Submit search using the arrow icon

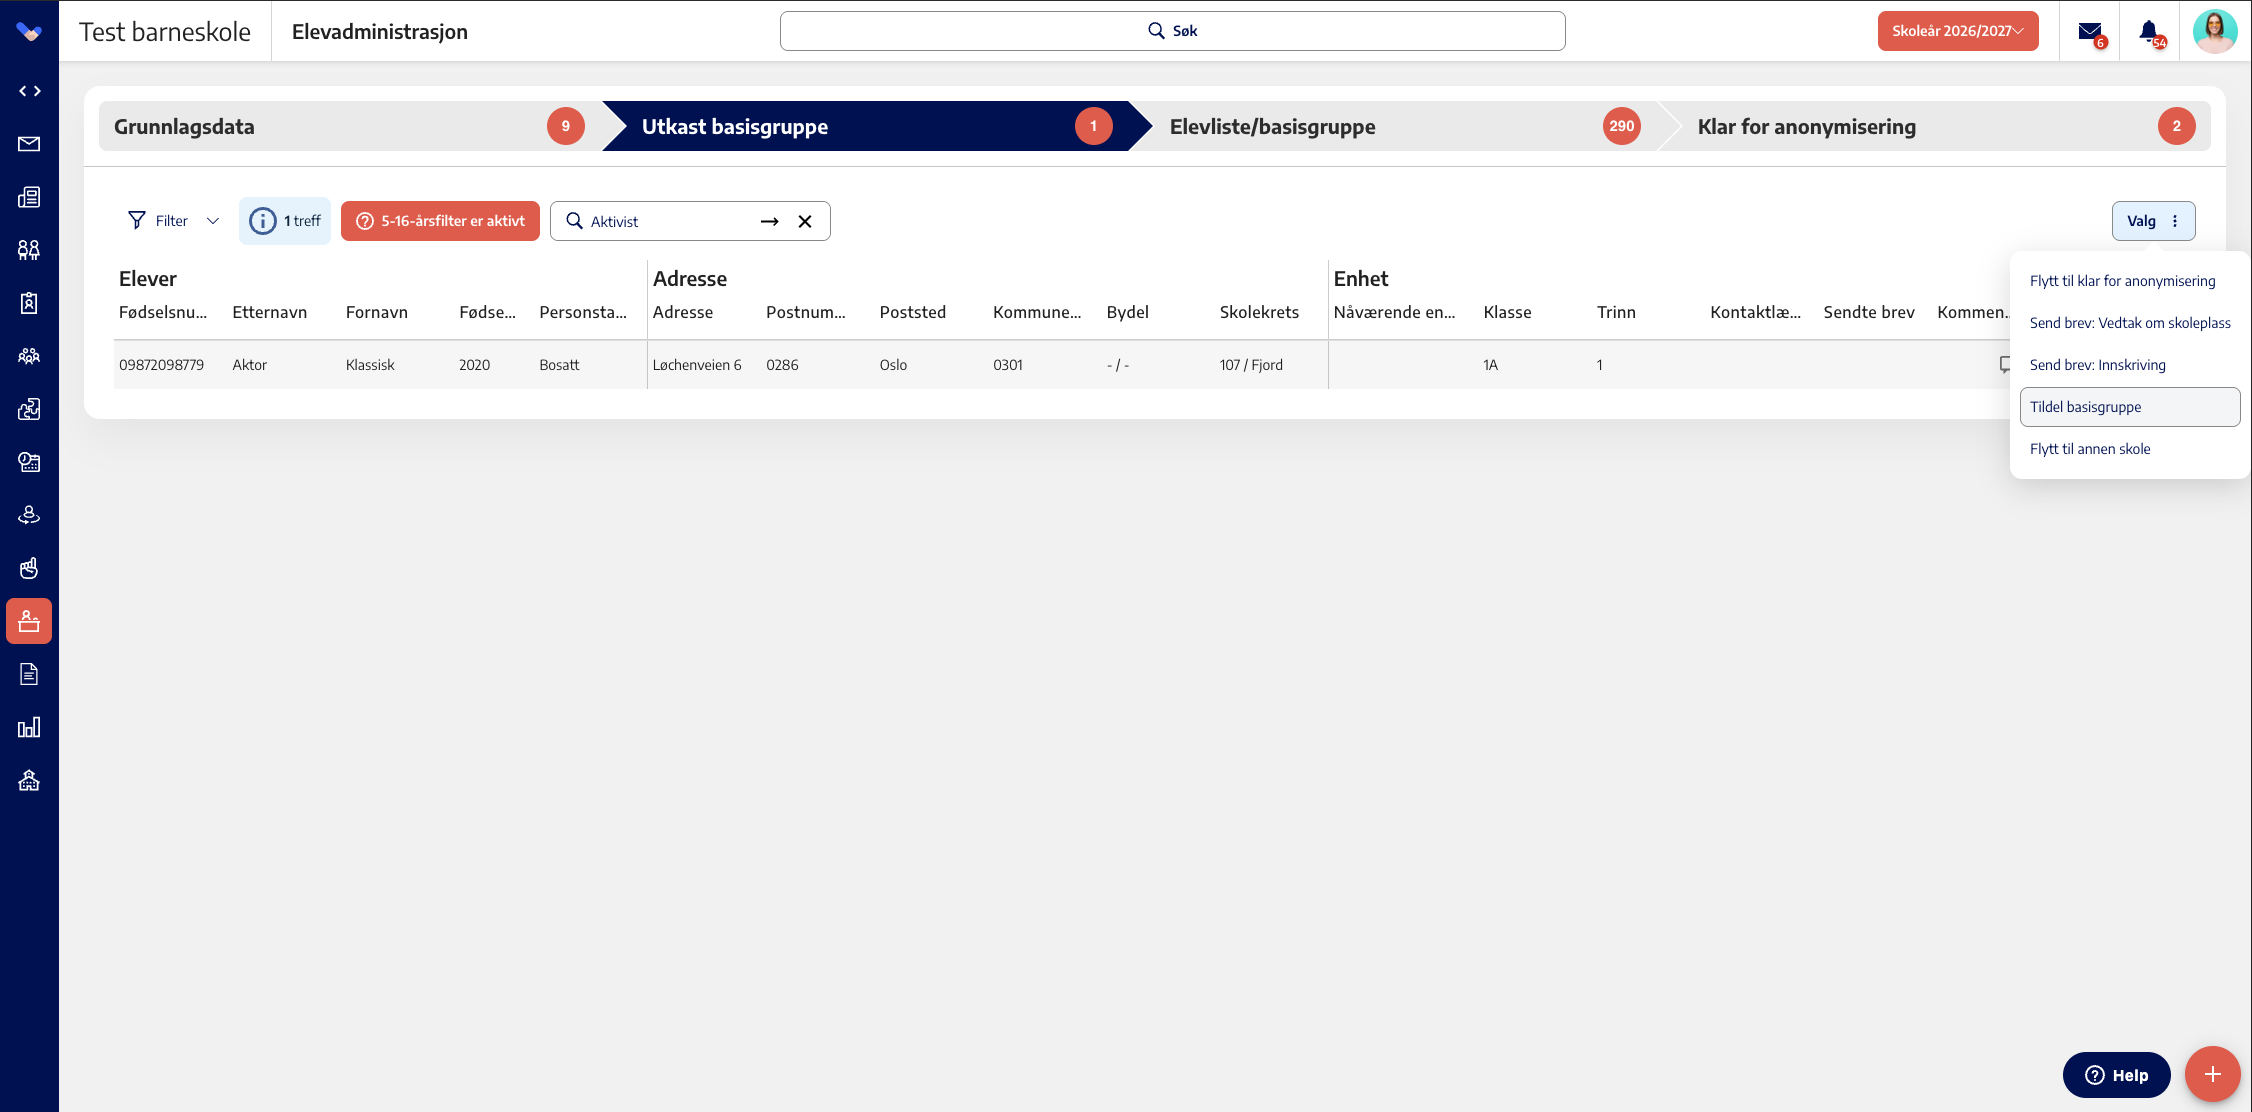coord(769,221)
